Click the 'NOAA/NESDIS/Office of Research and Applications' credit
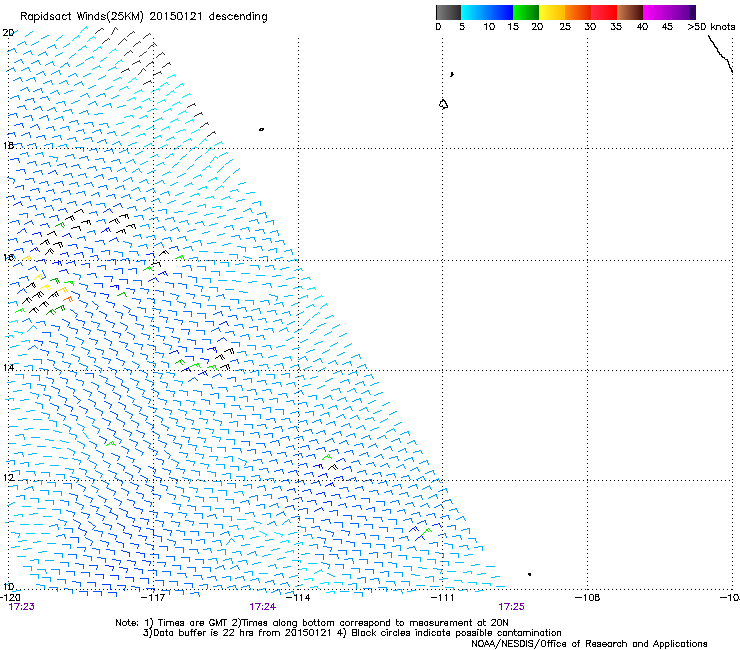This screenshot has height=650, width=740. point(589,644)
